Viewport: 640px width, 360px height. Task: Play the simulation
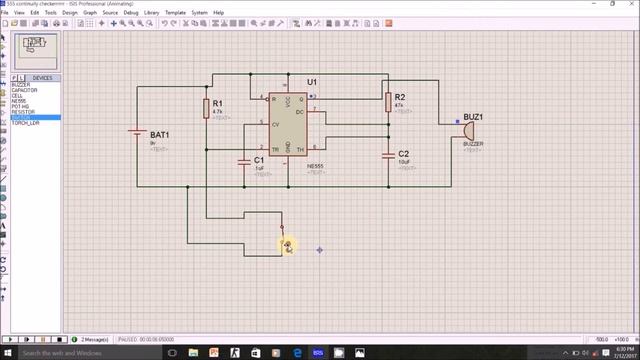coord(11,340)
